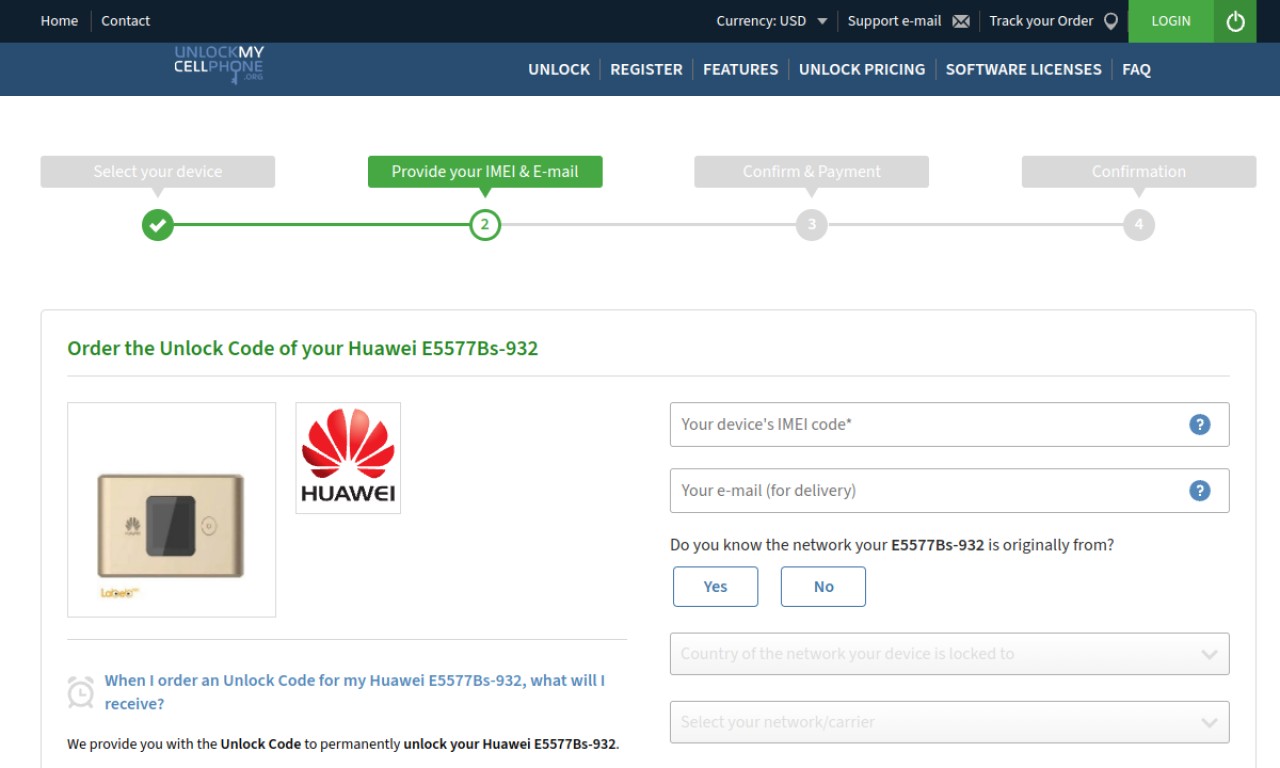The width and height of the screenshot is (1280, 768).
Task: Open the SOFTWARE LICENSES menu item
Action: pyautogui.click(x=1023, y=69)
